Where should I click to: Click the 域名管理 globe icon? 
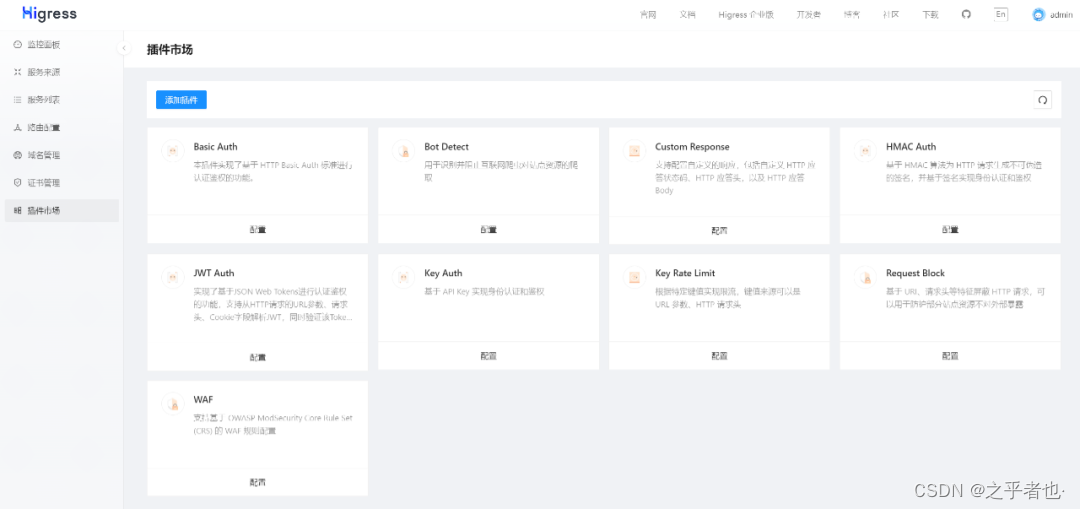[18, 155]
